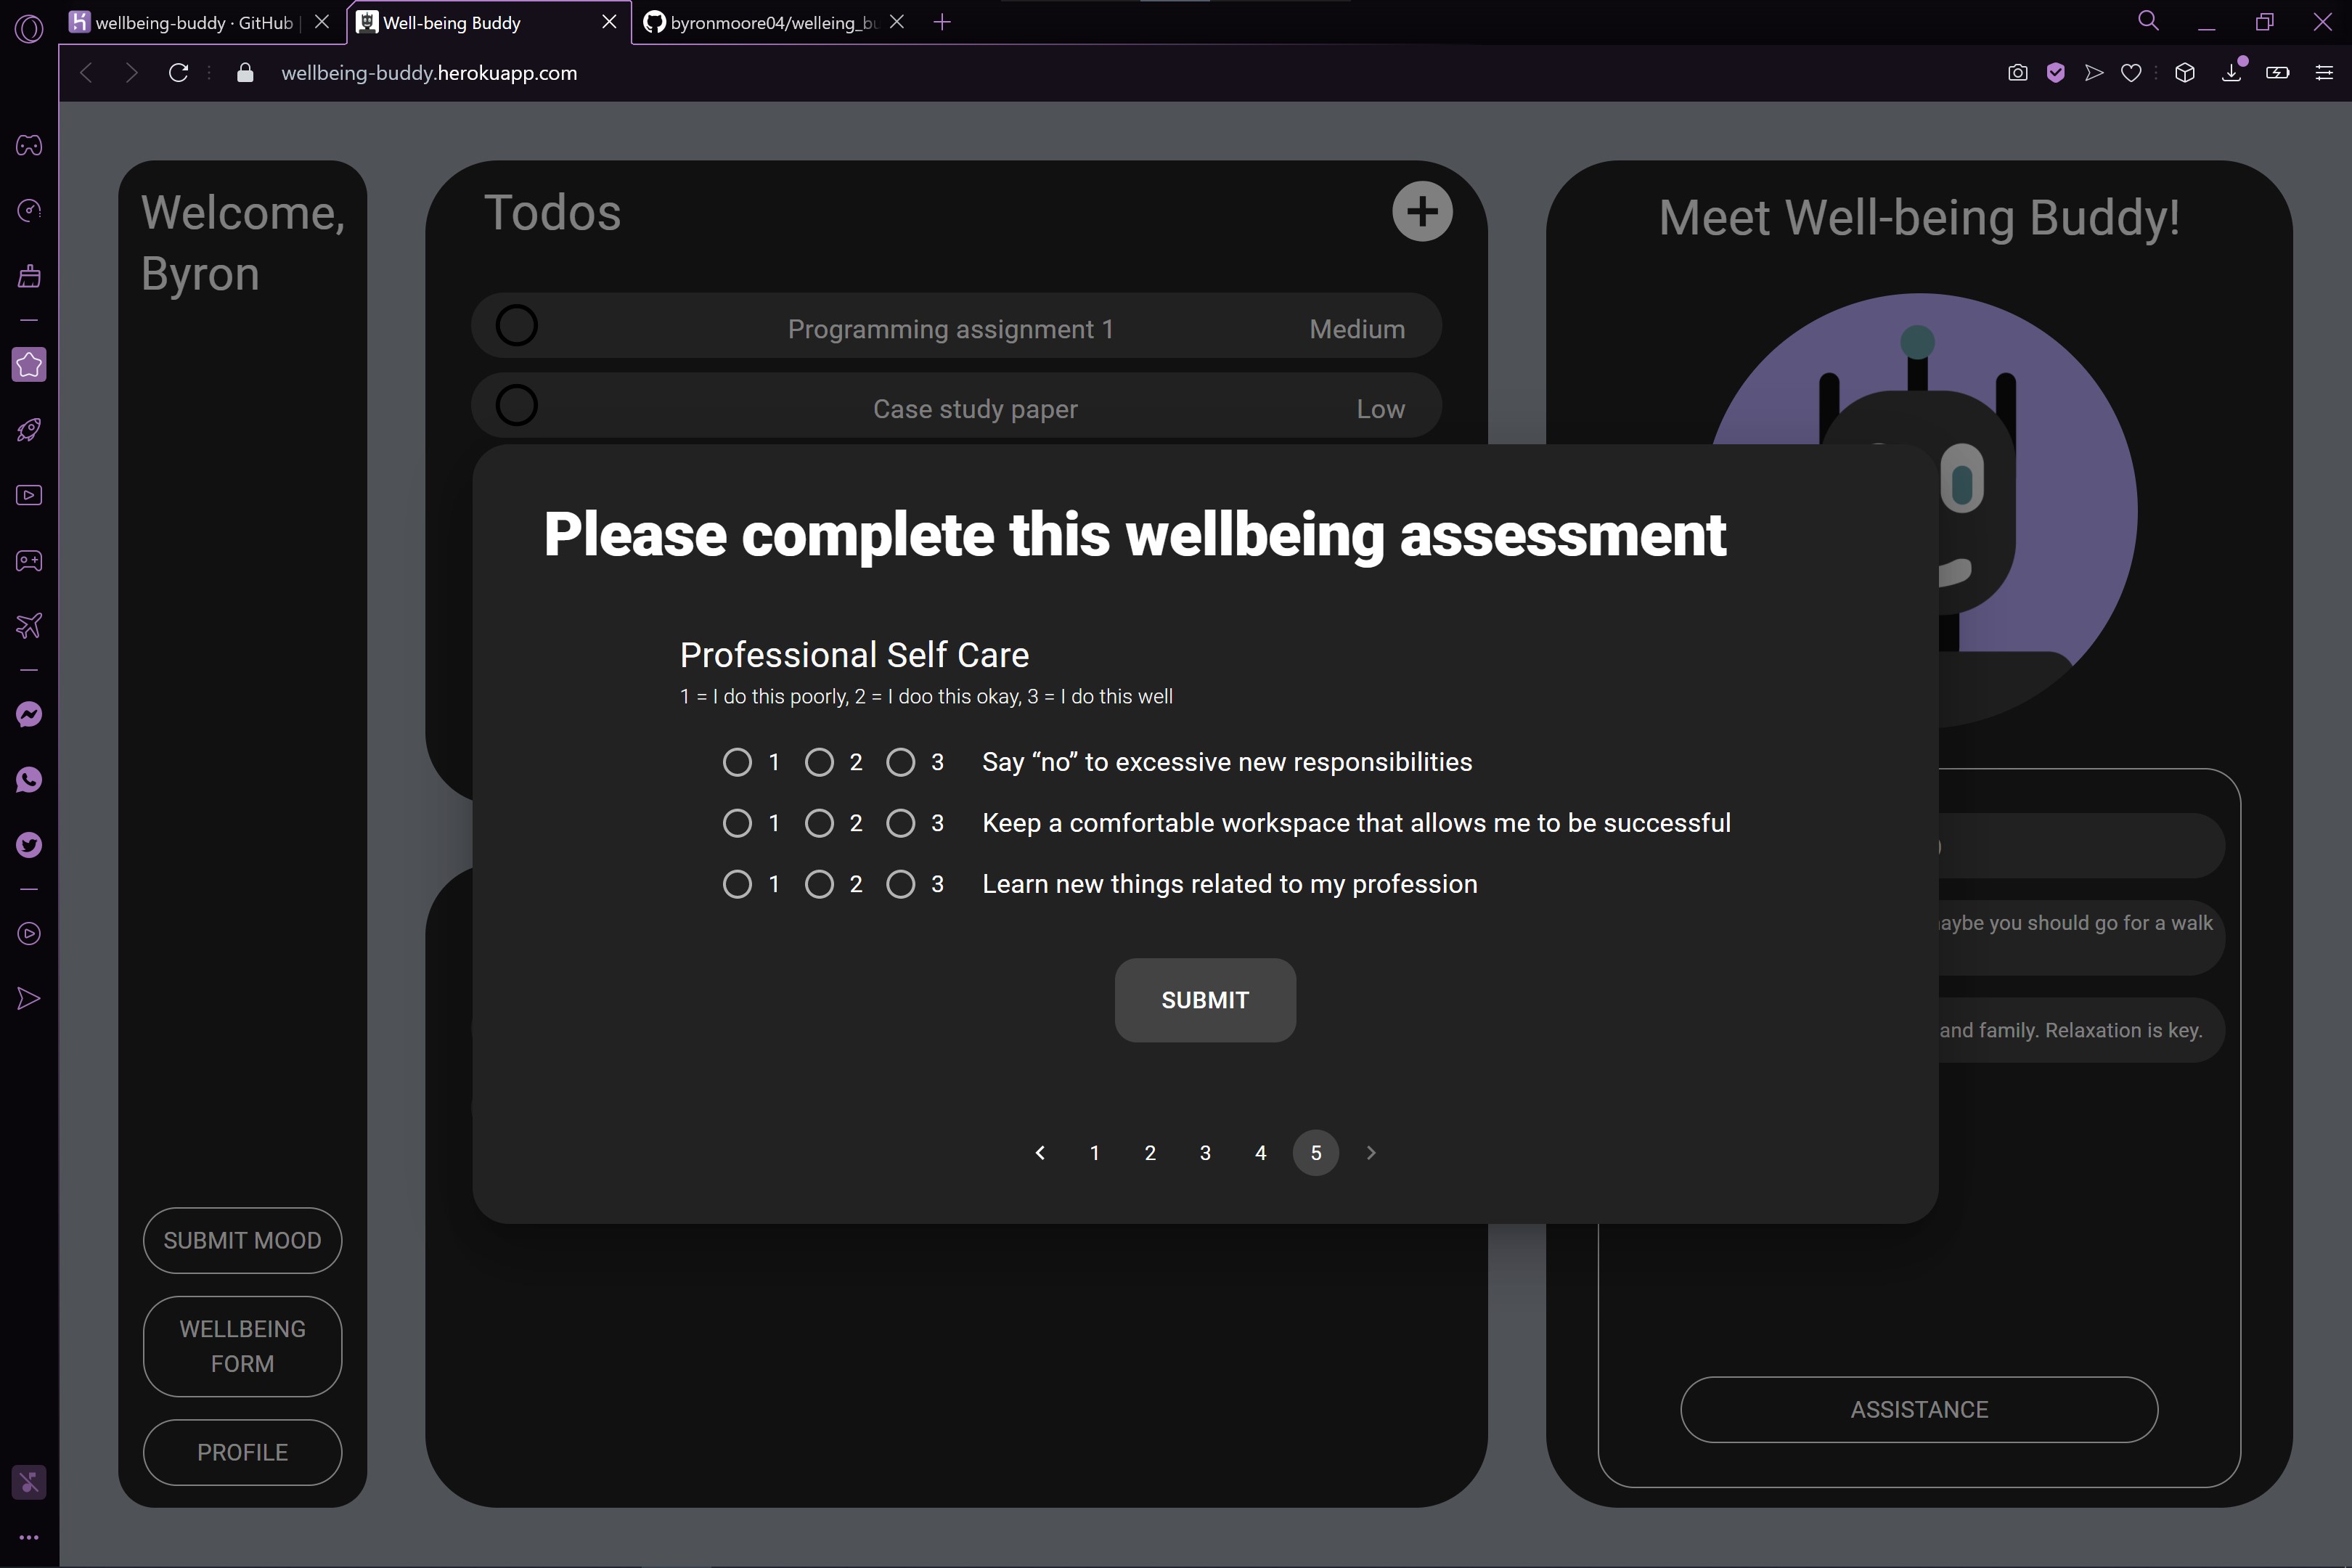Viewport: 2352px width, 1568px height.
Task: Select rating 3 for saying no to responsibilities
Action: [x=900, y=762]
